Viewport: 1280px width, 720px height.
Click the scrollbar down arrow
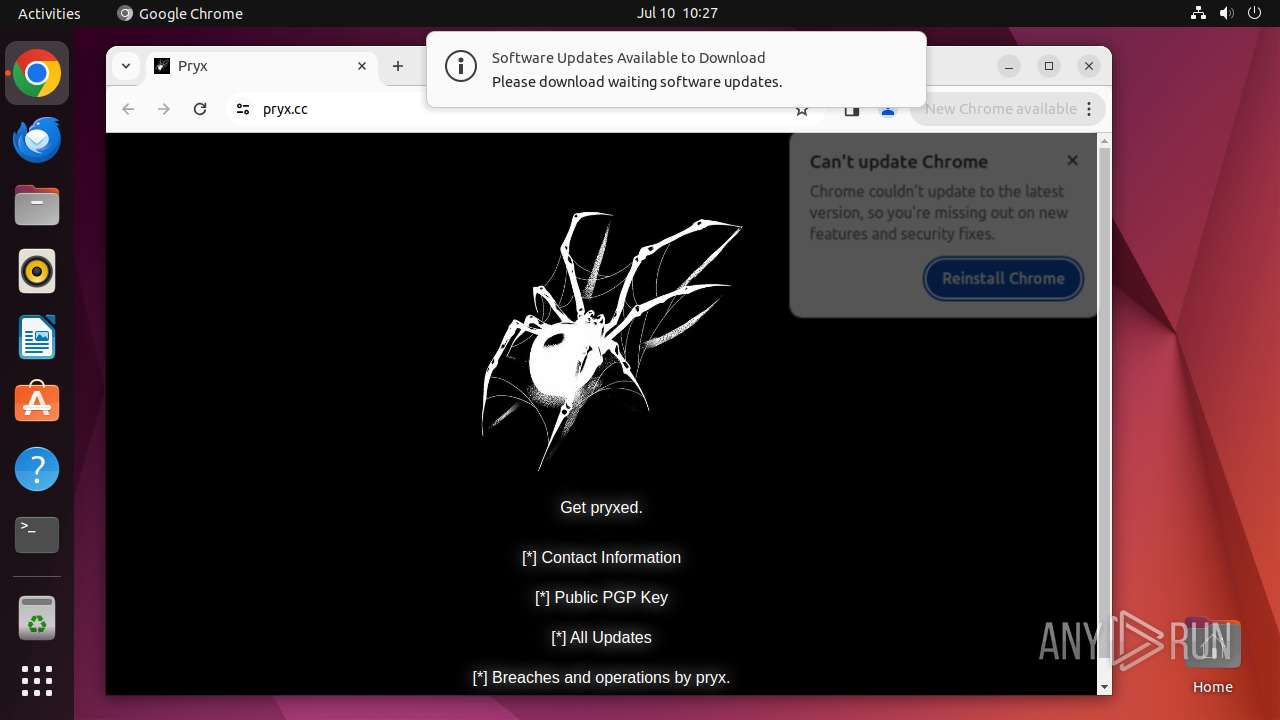(1104, 687)
